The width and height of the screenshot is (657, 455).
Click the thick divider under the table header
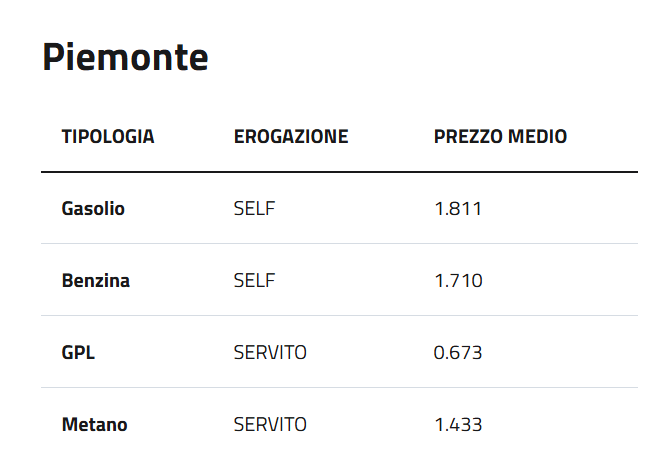coord(339,172)
